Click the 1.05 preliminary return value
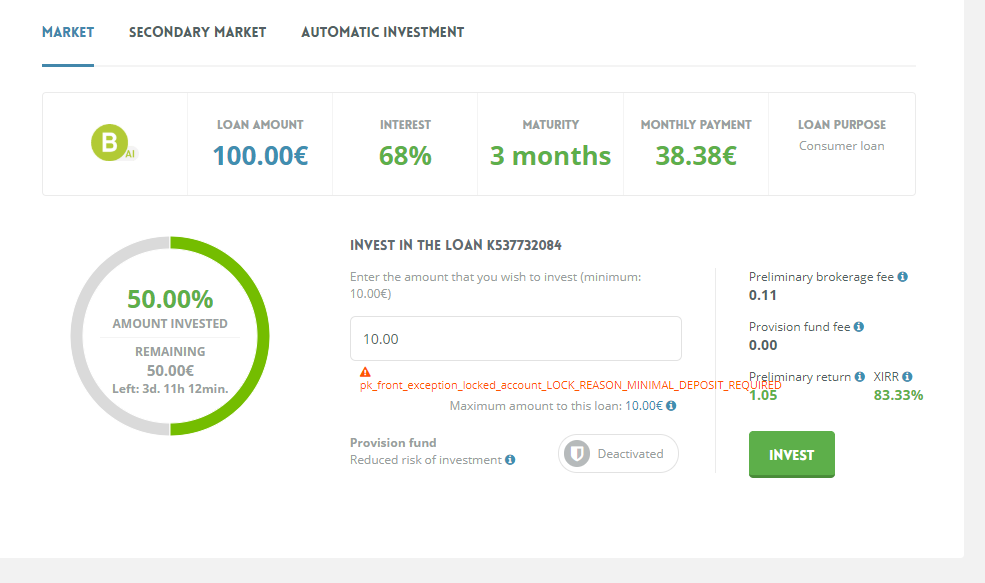The image size is (985, 583). (x=763, y=395)
